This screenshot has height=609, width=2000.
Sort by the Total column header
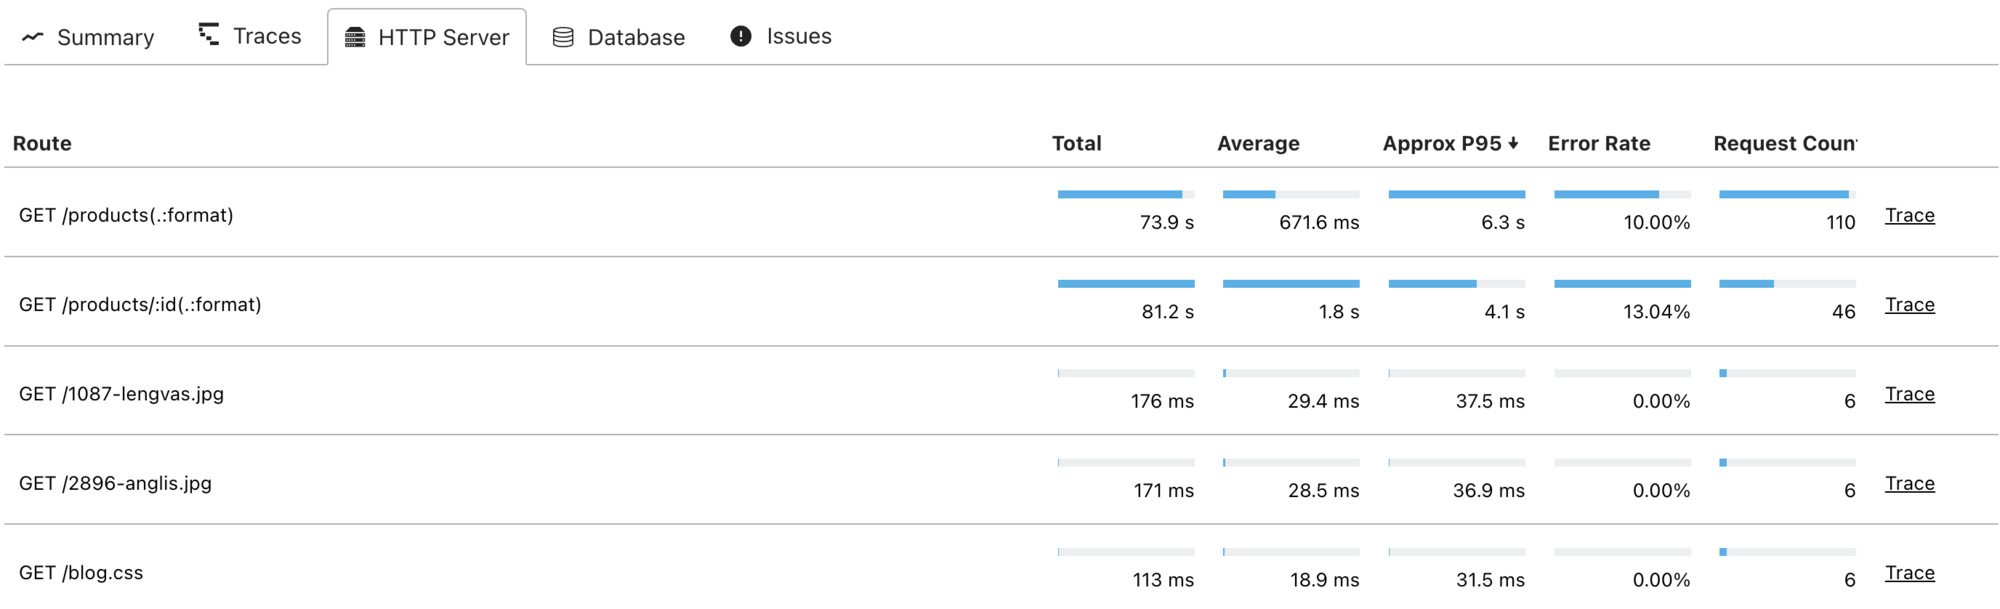(1076, 143)
